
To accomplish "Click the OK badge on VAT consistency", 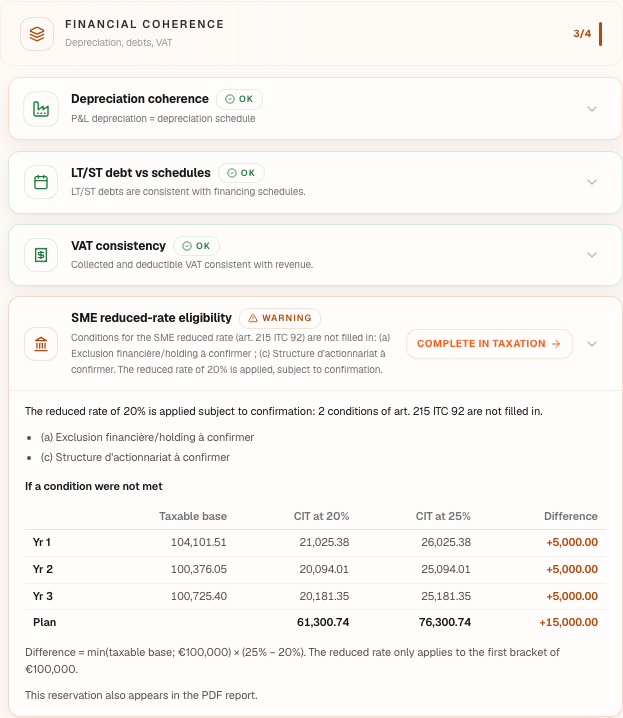I will pyautogui.click(x=196, y=246).
